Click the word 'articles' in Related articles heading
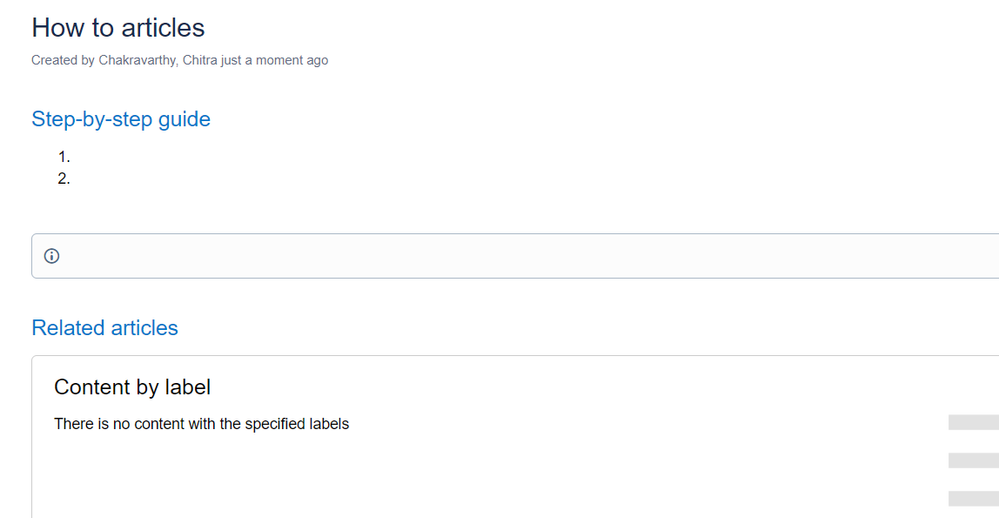The height and width of the screenshot is (518, 999). [145, 327]
